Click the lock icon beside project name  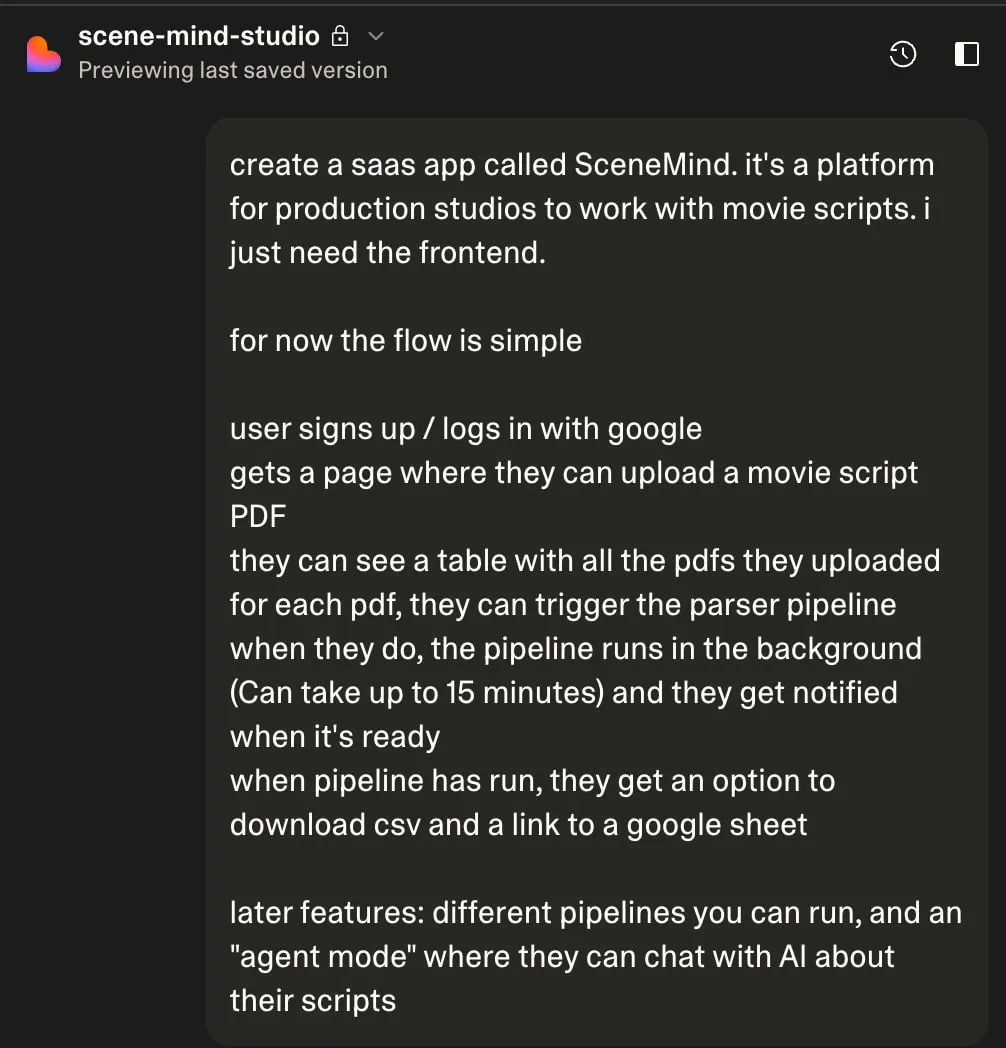tap(340, 37)
